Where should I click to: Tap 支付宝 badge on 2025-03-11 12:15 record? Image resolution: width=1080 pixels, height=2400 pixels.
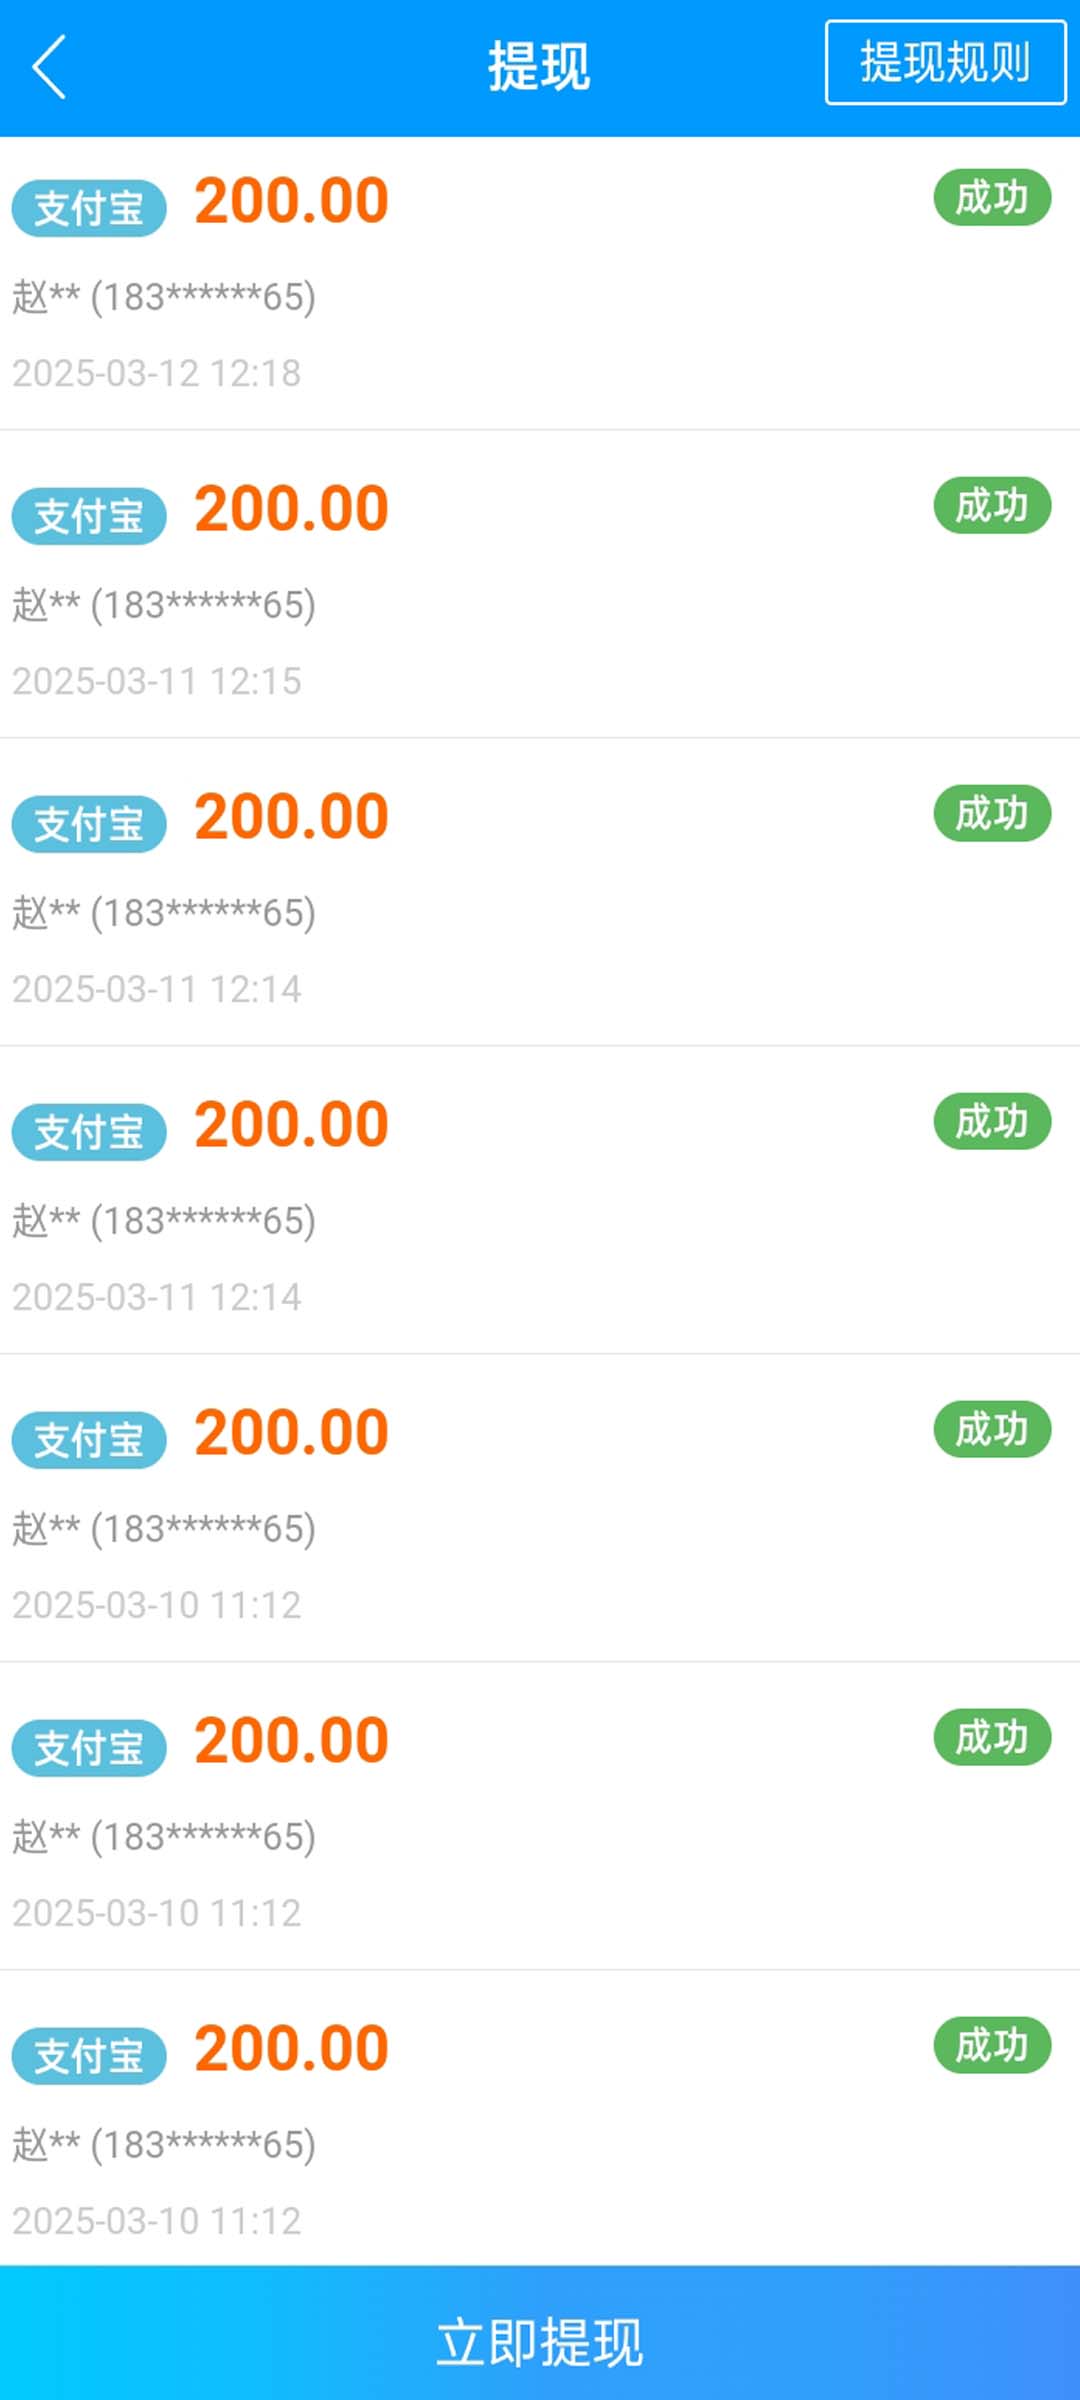click(x=89, y=516)
